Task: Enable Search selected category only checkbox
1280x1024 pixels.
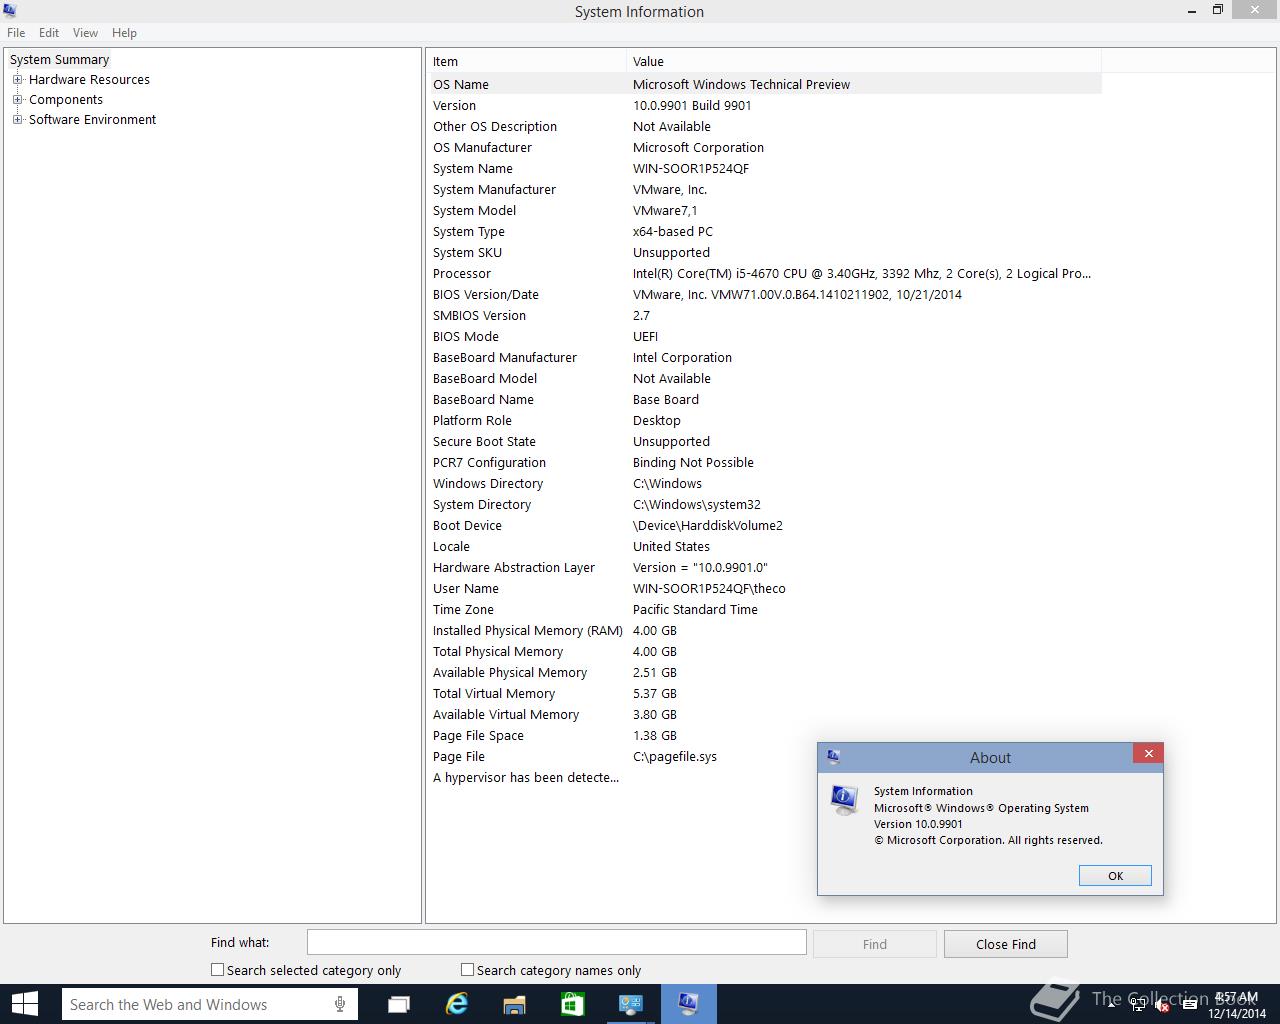Action: 217,970
